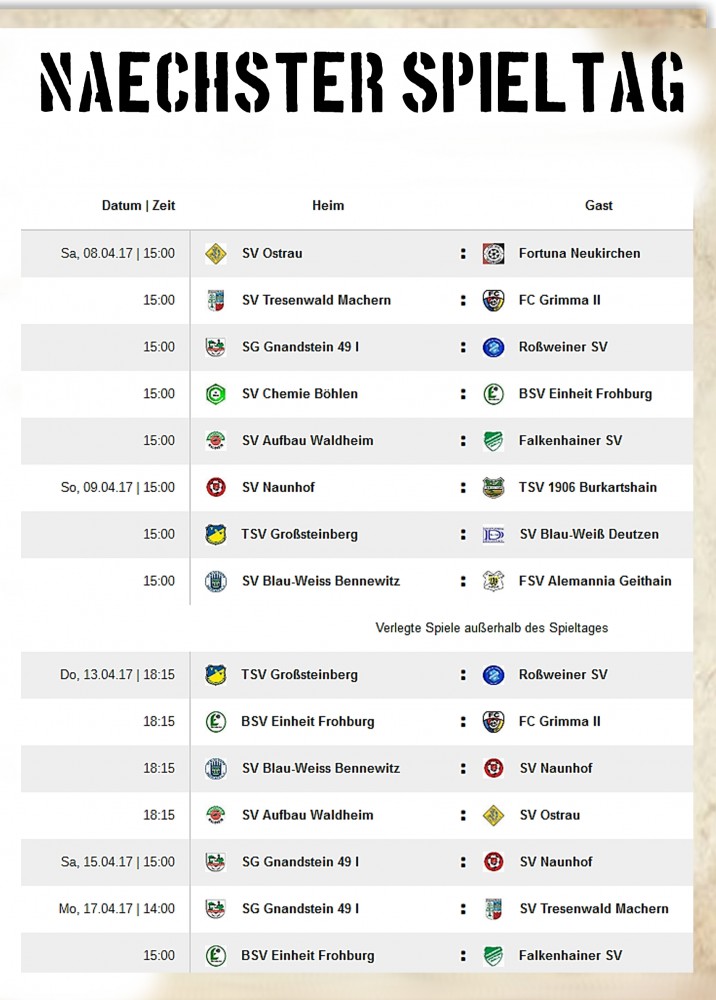This screenshot has width=716, height=1000.
Task: Click the Roßweiner SV logo on 13.04.17 row
Action: point(493,675)
